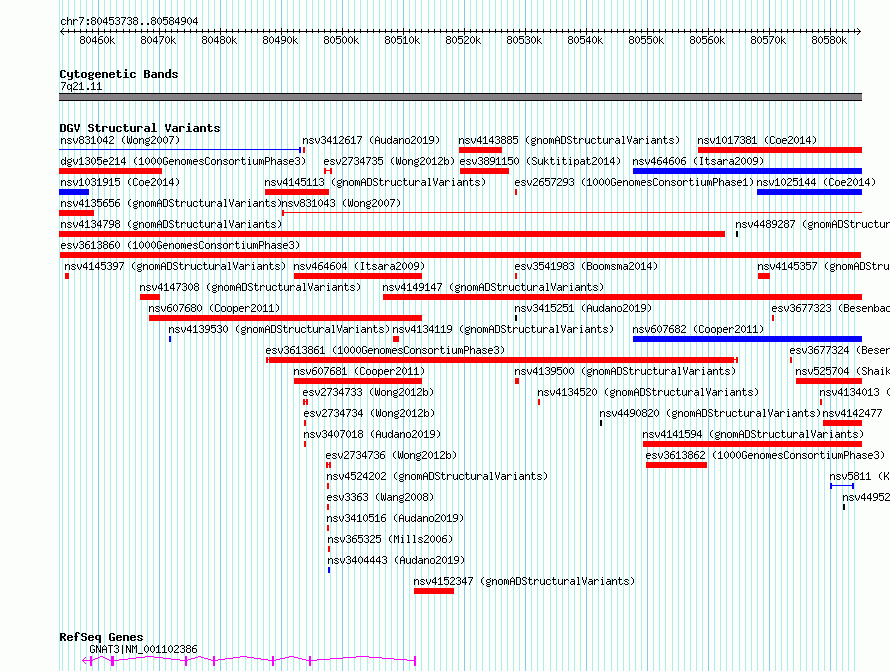This screenshot has width=890, height=671.
Task: Click nsv607680 (Cooper2011) label
Action: (x=215, y=308)
